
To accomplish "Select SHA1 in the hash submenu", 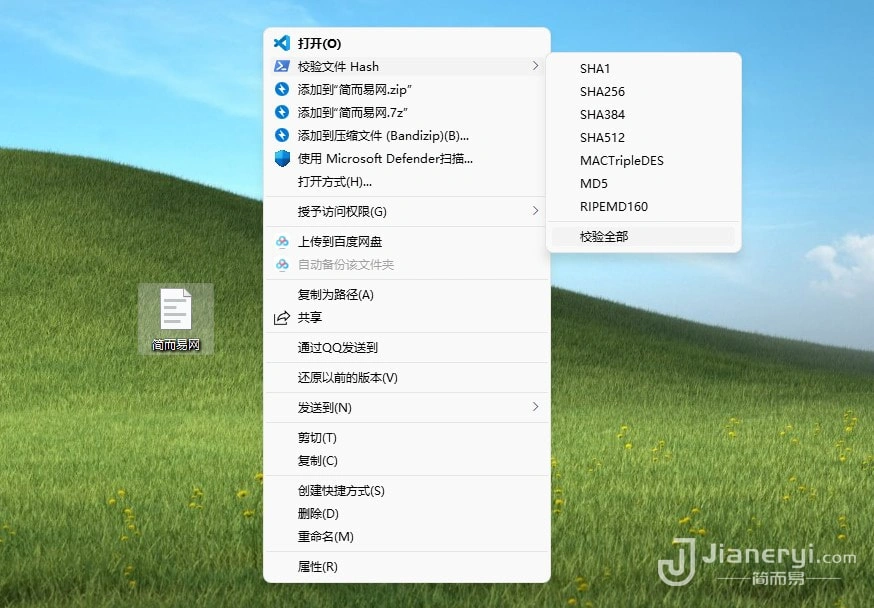I will click(644, 69).
